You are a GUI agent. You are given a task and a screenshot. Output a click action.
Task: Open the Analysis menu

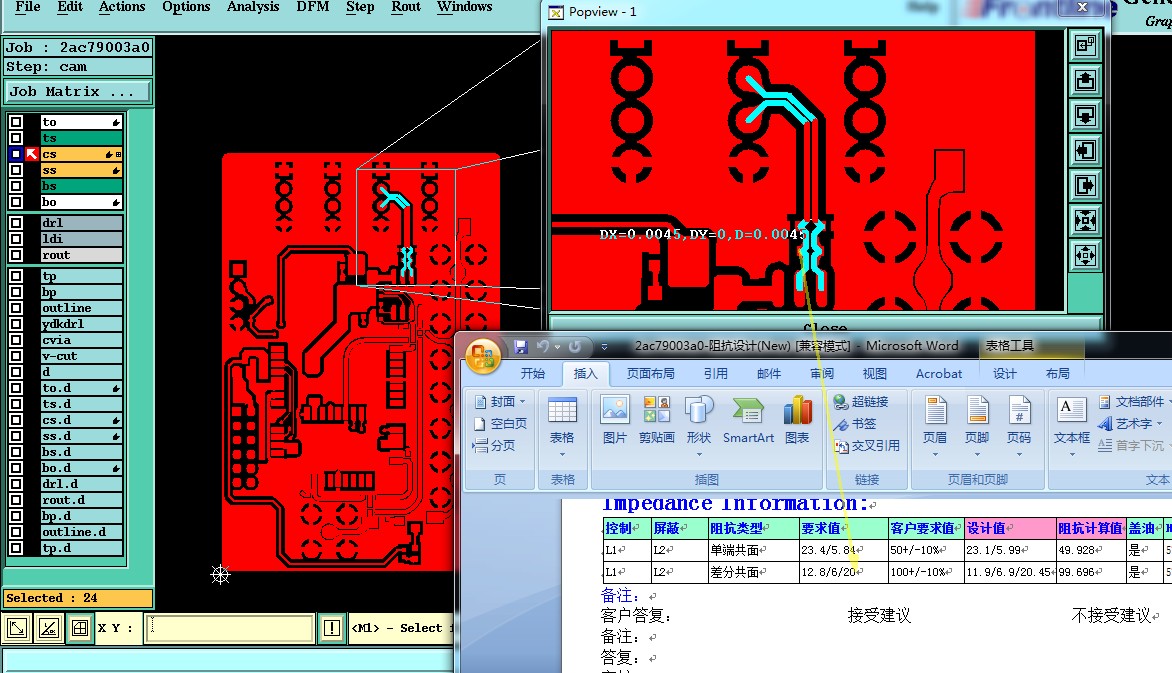pyautogui.click(x=253, y=7)
